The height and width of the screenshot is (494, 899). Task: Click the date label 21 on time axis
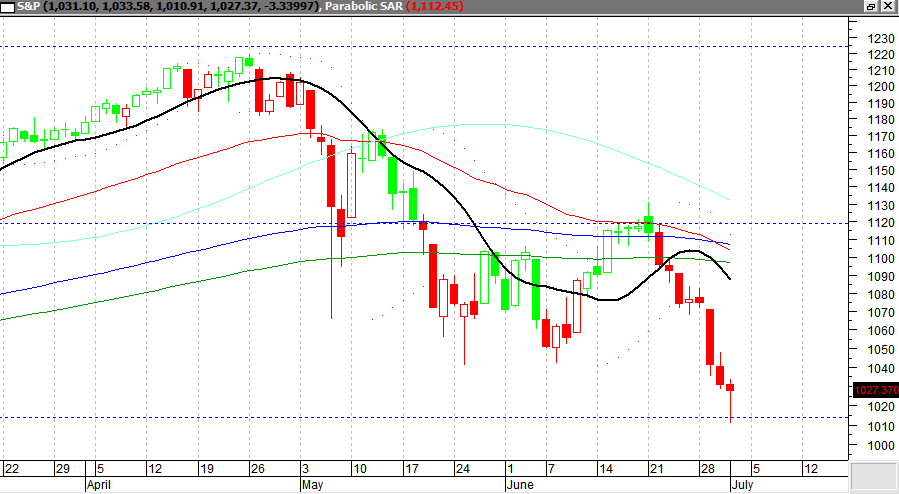coord(656,469)
